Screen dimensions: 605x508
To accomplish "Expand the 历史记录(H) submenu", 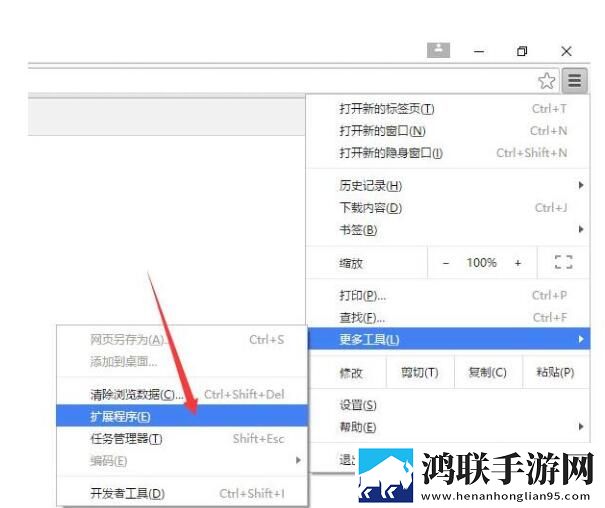I will point(448,186).
